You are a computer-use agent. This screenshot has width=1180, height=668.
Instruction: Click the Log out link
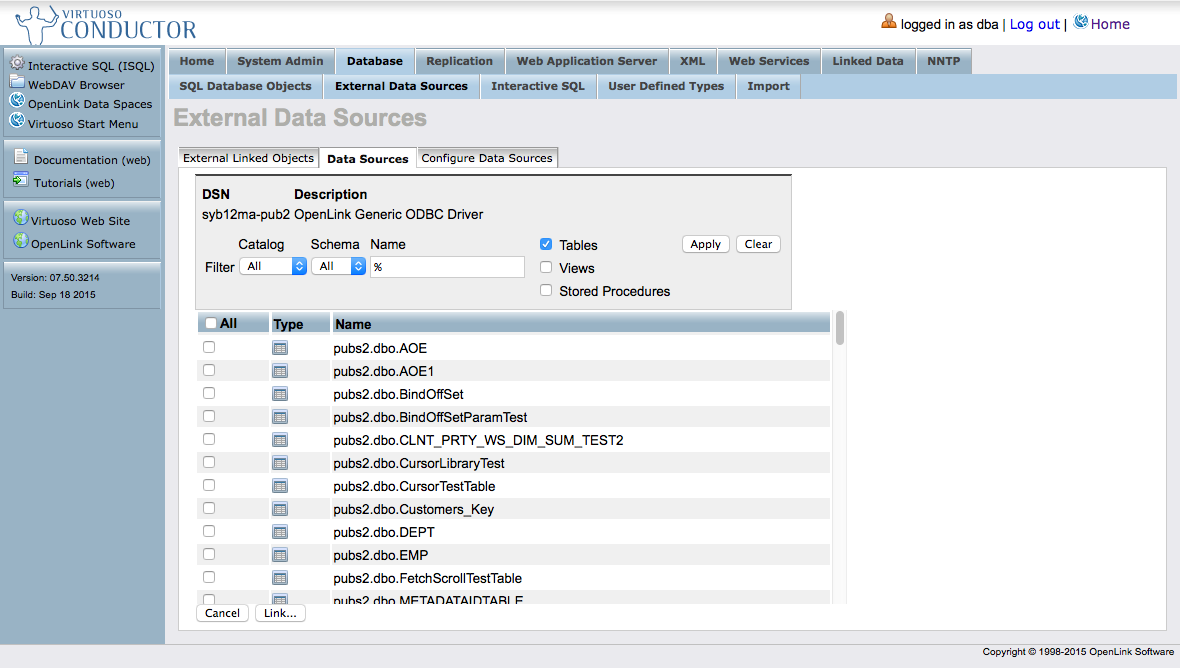pyautogui.click(x=1034, y=24)
